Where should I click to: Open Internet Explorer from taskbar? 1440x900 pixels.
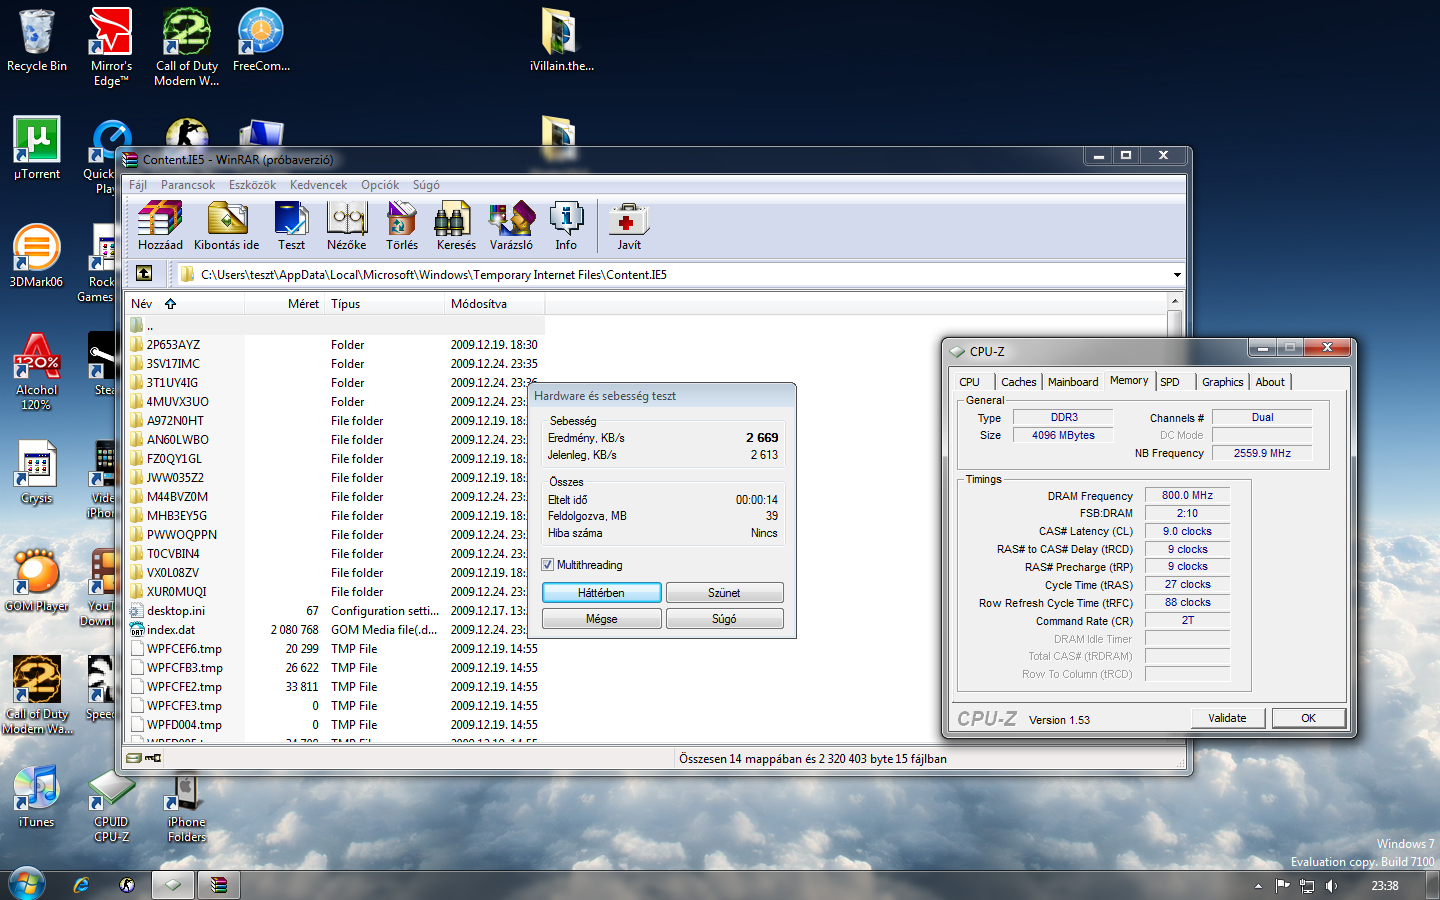(x=81, y=885)
